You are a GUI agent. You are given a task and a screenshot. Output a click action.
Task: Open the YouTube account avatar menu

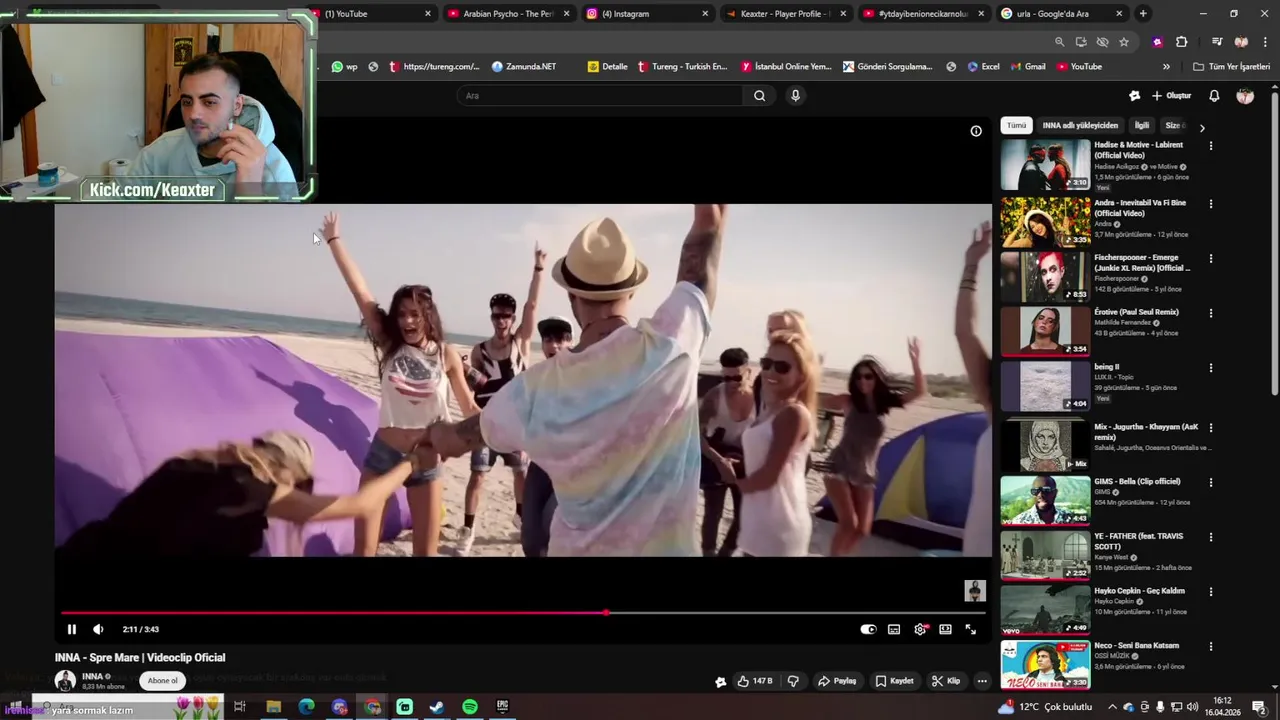1245,96
